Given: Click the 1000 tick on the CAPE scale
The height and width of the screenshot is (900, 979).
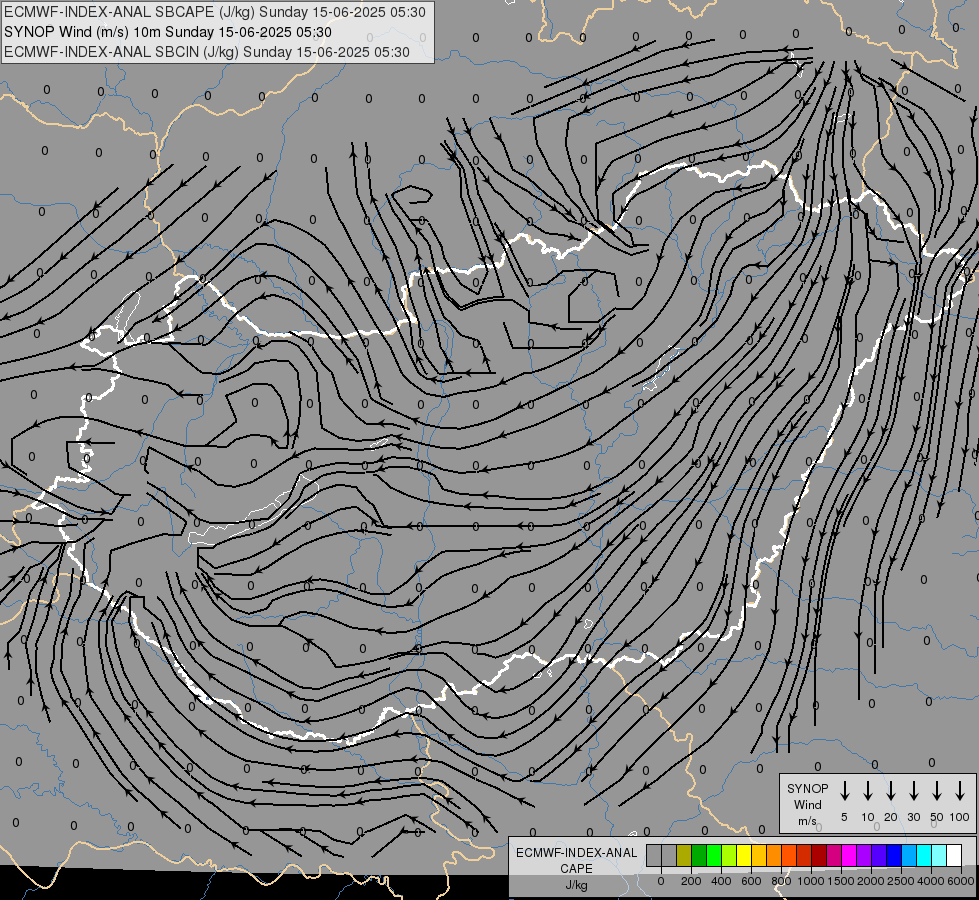Looking at the screenshot, I should click(811, 881).
